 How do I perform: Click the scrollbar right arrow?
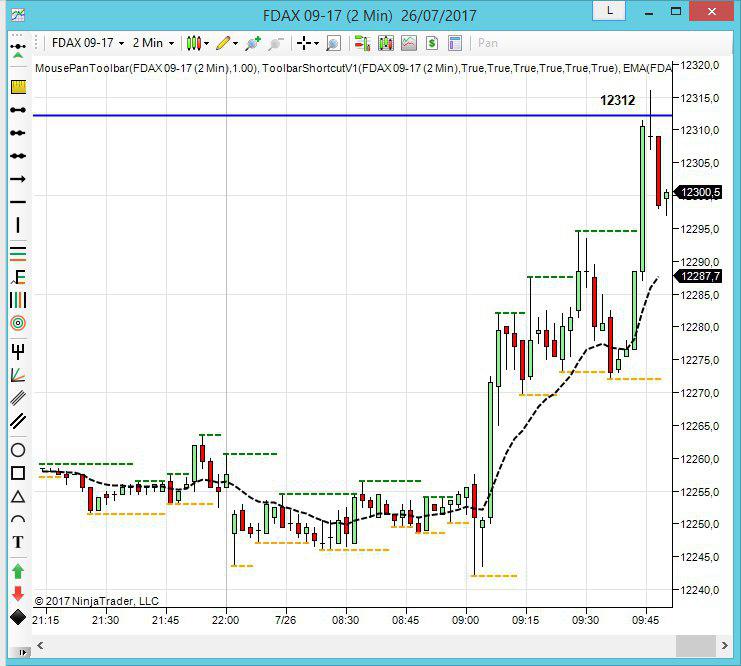pyautogui.click(x=724, y=645)
